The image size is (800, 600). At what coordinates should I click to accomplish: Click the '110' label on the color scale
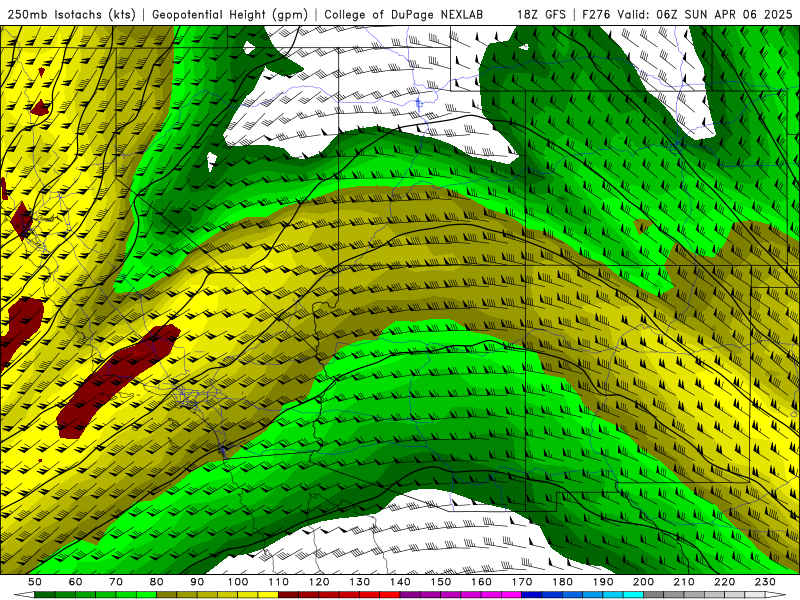click(x=278, y=582)
